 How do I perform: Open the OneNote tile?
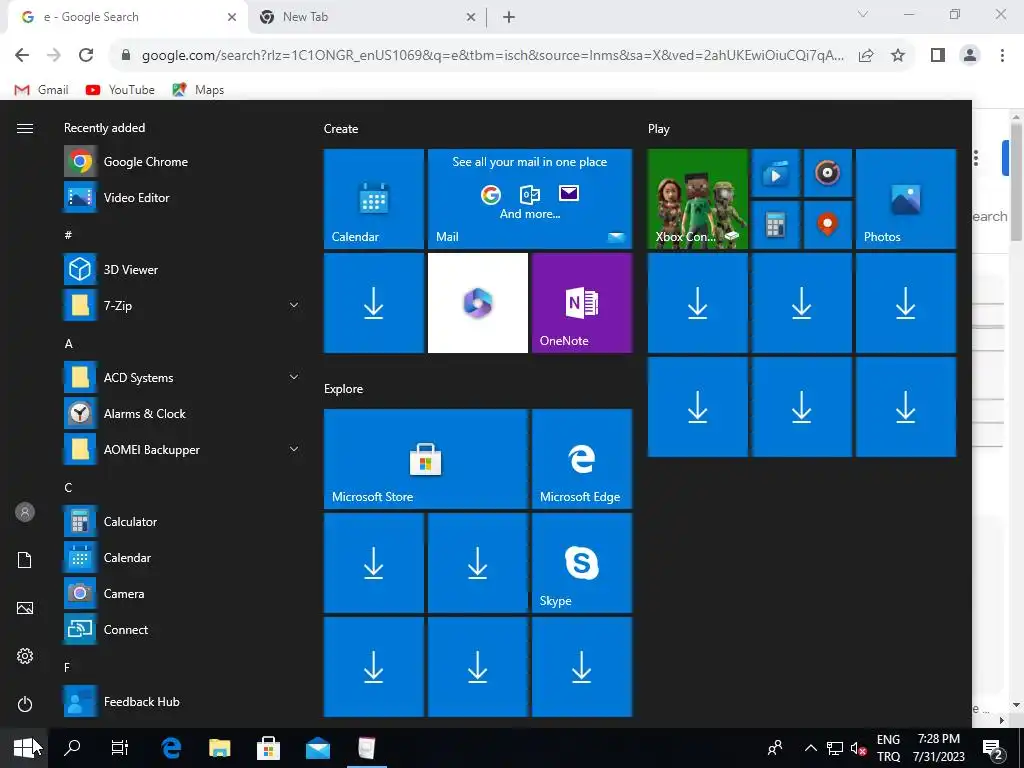(582, 303)
